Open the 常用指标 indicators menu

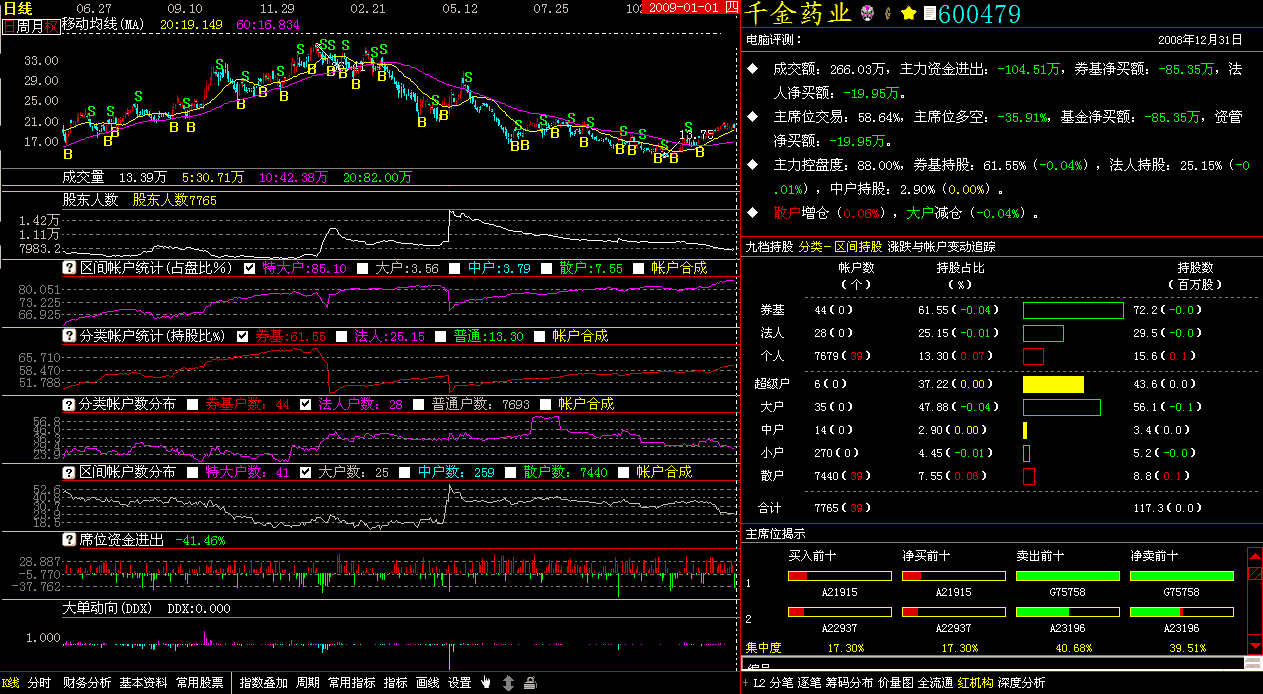(x=352, y=683)
